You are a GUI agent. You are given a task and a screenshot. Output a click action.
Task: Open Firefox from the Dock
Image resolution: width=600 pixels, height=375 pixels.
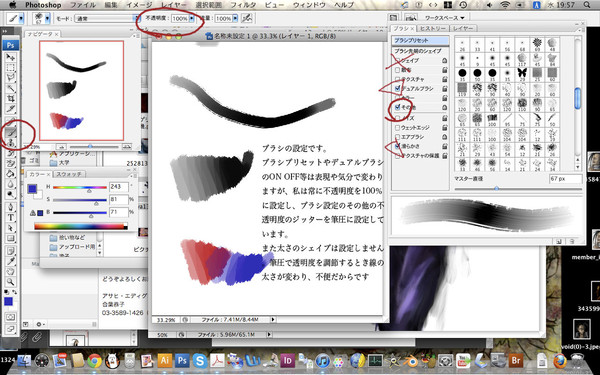(x=560, y=360)
